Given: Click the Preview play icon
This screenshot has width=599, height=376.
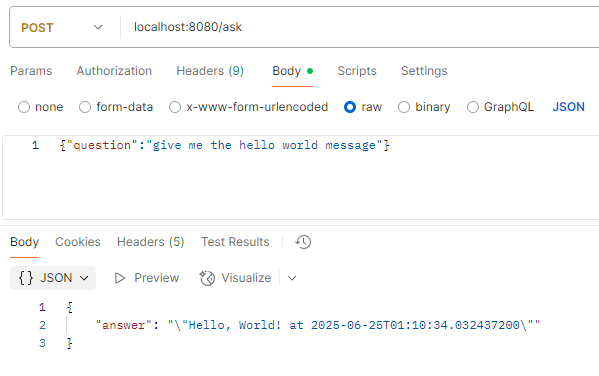Looking at the screenshot, I should click(x=120, y=278).
